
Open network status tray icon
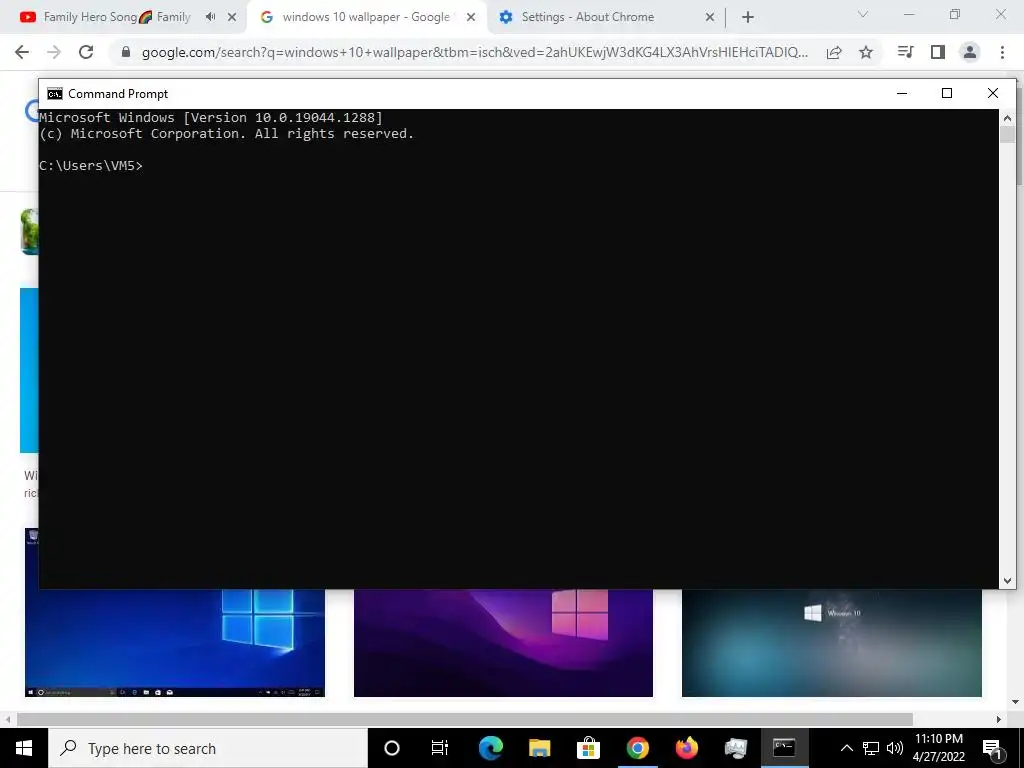point(871,748)
